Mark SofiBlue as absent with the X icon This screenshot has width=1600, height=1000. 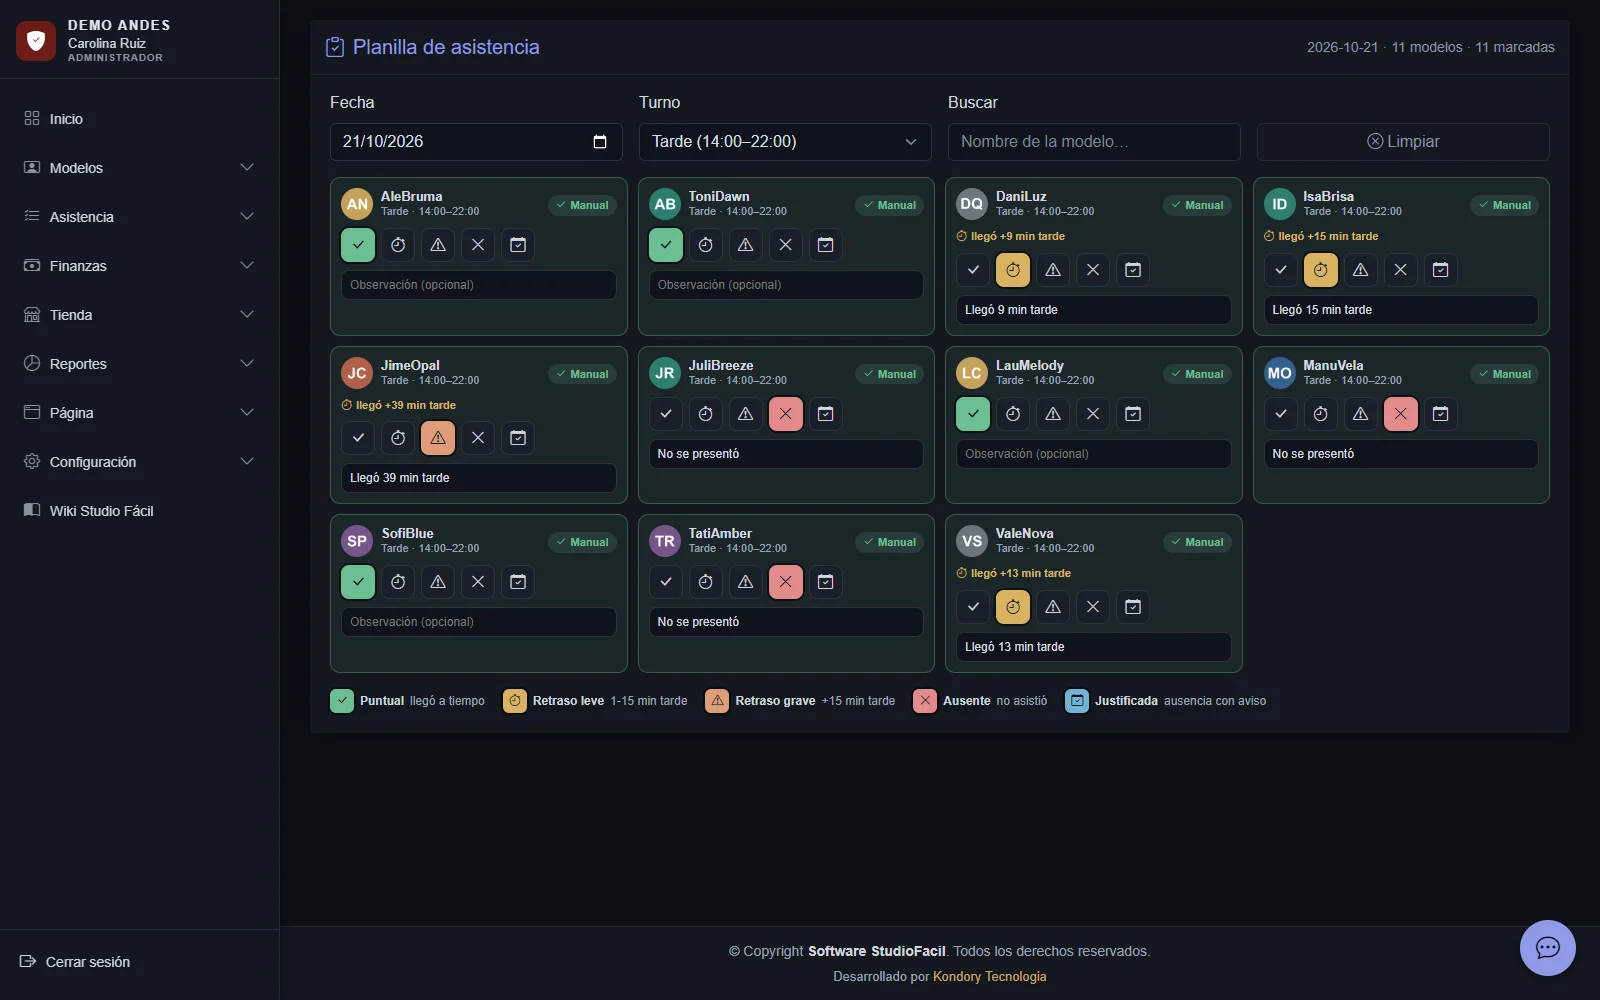(478, 582)
